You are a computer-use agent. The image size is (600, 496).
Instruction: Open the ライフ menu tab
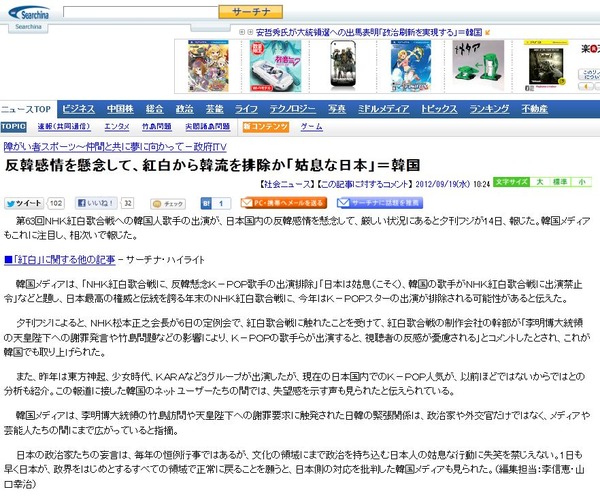click(246, 109)
